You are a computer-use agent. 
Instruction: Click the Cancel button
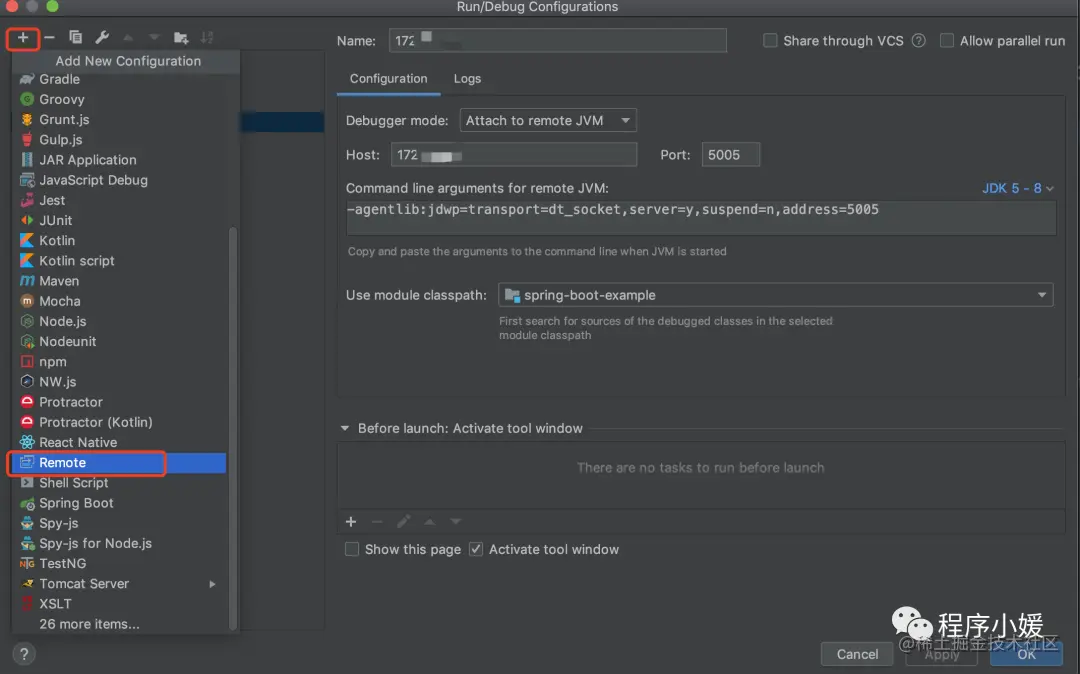tap(857, 654)
